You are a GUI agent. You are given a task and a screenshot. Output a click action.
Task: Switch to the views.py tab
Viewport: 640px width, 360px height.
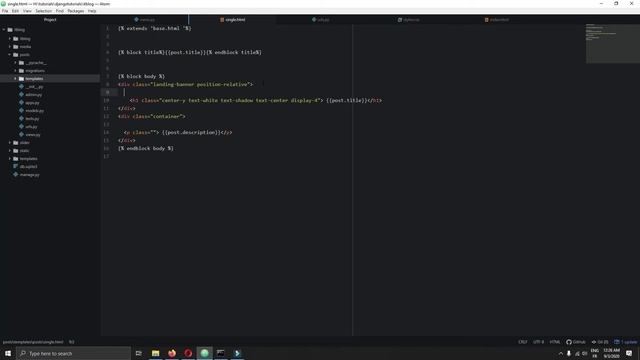point(144,20)
